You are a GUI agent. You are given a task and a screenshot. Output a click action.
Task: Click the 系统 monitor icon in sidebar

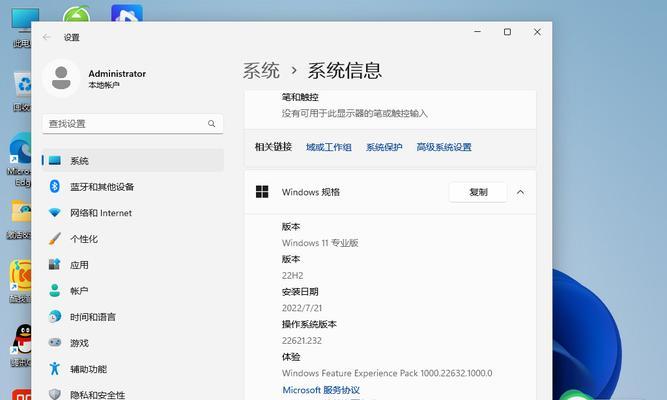click(x=55, y=161)
